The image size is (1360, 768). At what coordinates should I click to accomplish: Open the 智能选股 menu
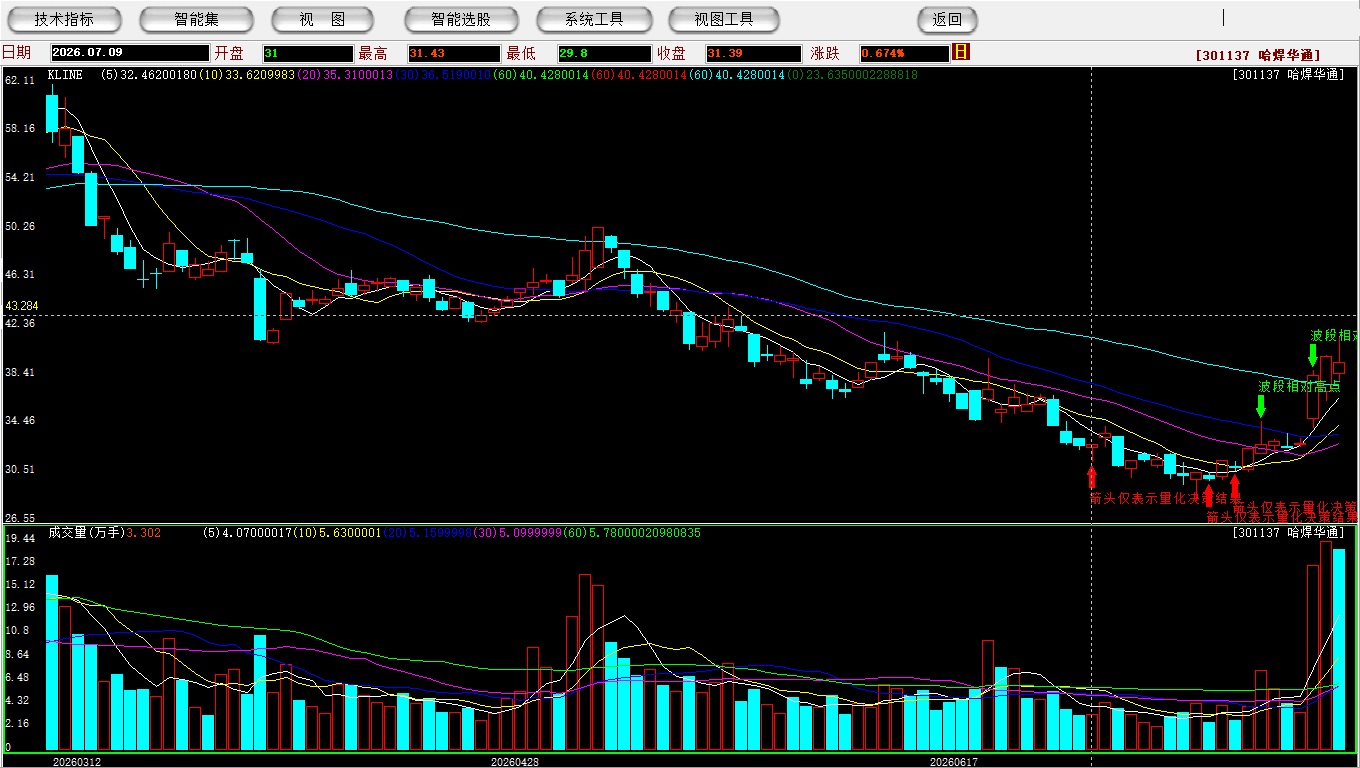461,19
